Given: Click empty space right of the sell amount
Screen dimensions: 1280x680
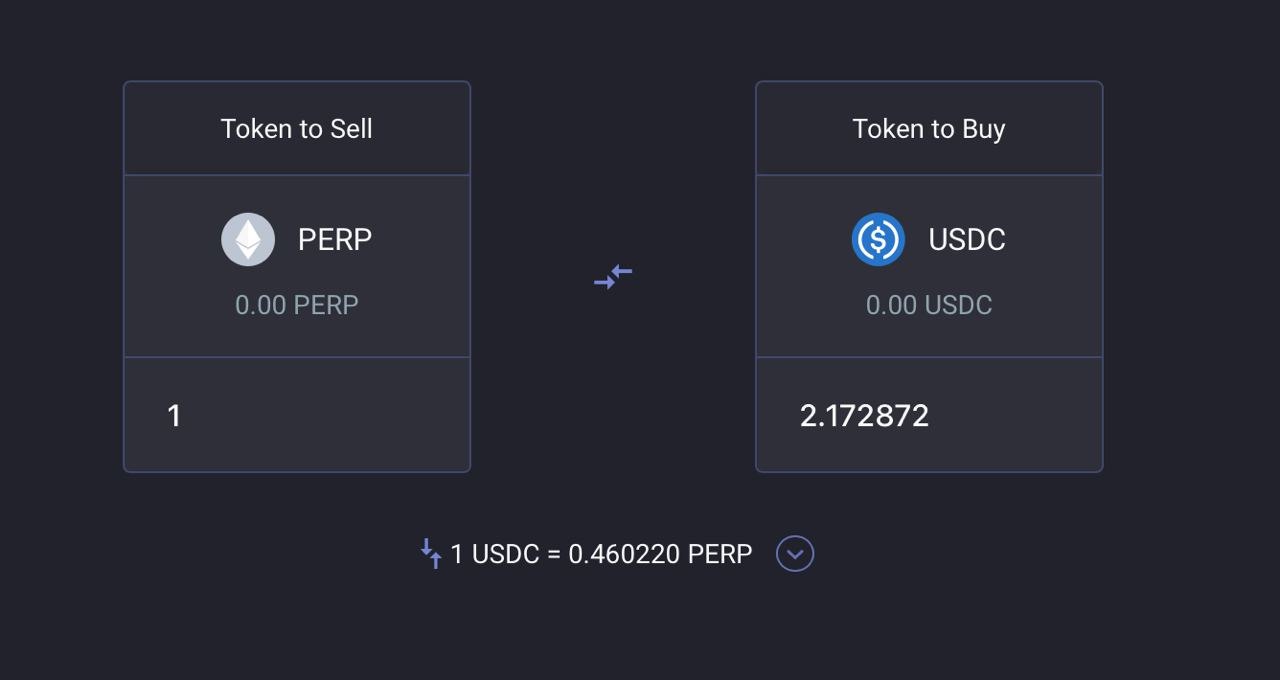Looking at the screenshot, I should pos(330,415).
